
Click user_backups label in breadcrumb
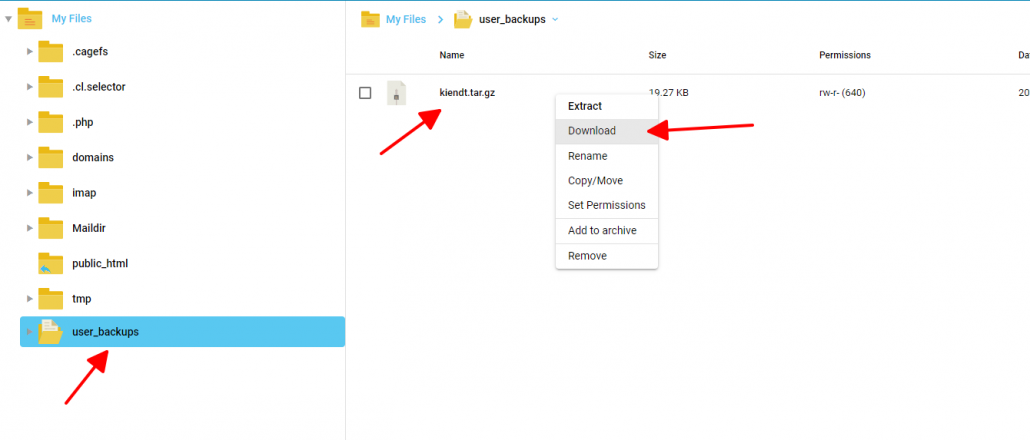pyautogui.click(x=512, y=20)
